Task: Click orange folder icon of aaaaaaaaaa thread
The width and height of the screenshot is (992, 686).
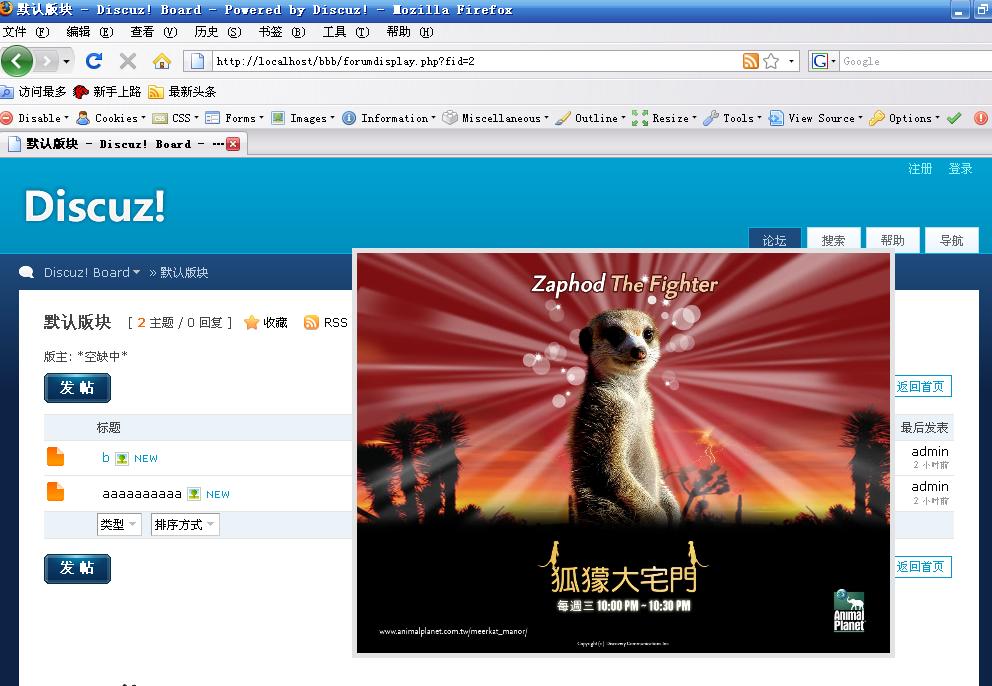Action: pos(56,492)
